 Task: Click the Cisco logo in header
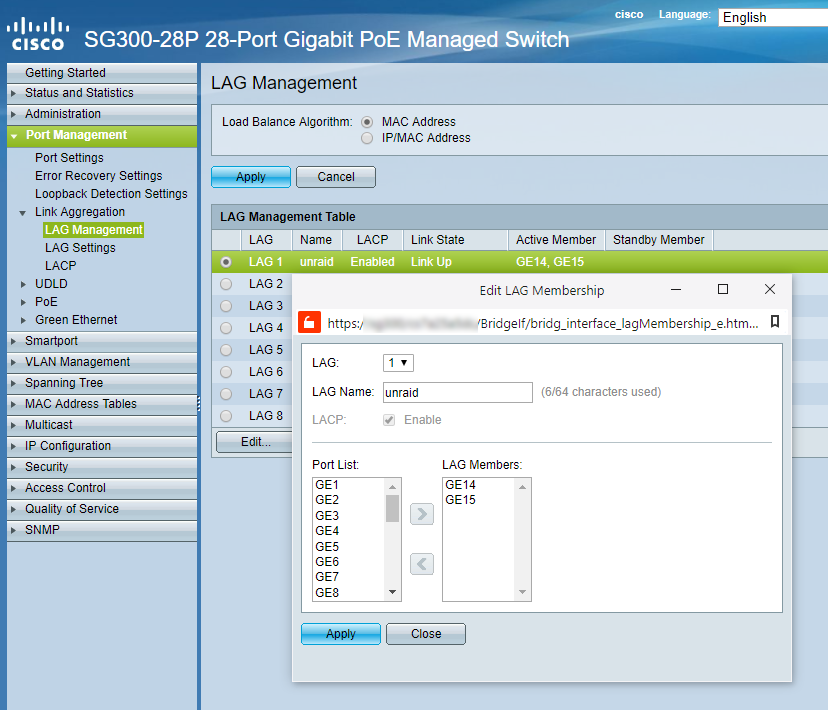(x=37, y=34)
